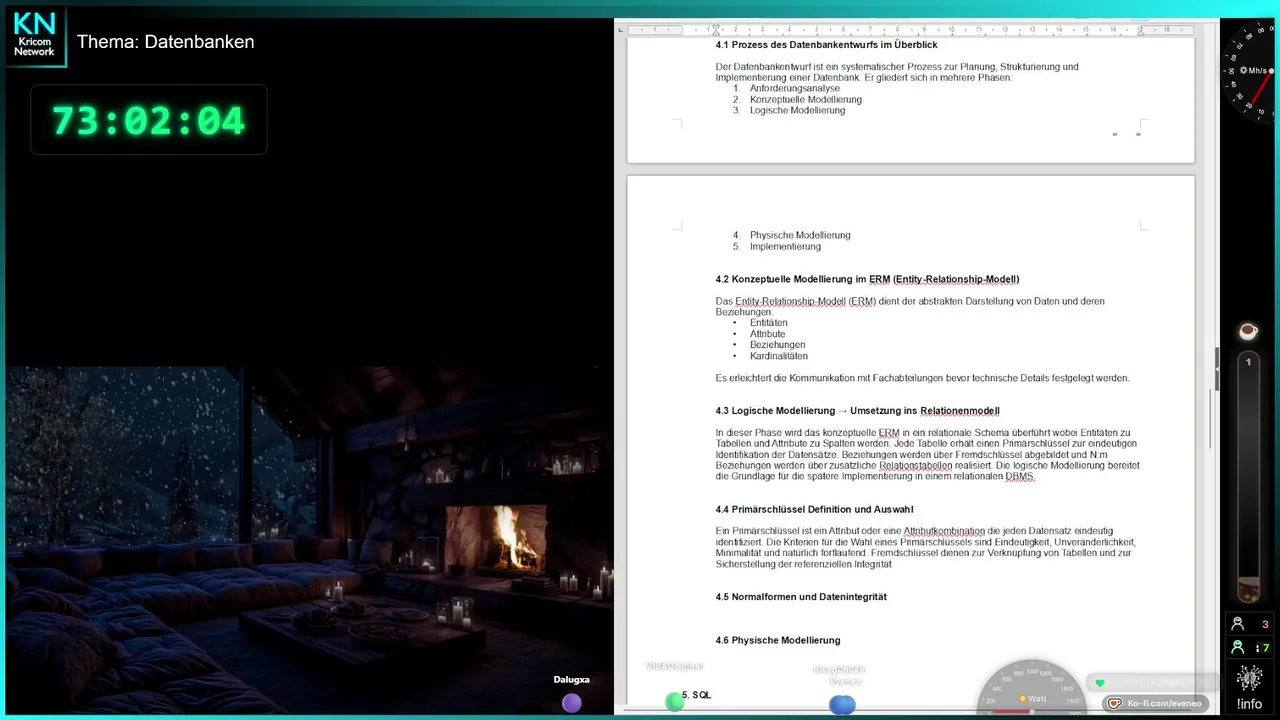This screenshot has height=720, width=1280.
Task: Click list item 'Implementierung'
Action: (785, 246)
